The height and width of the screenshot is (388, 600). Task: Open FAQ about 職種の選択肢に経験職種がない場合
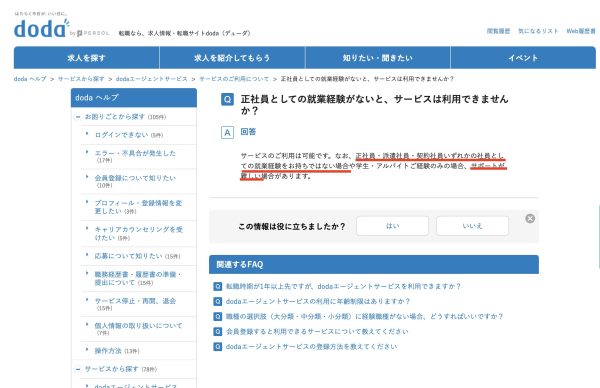tap(364, 316)
